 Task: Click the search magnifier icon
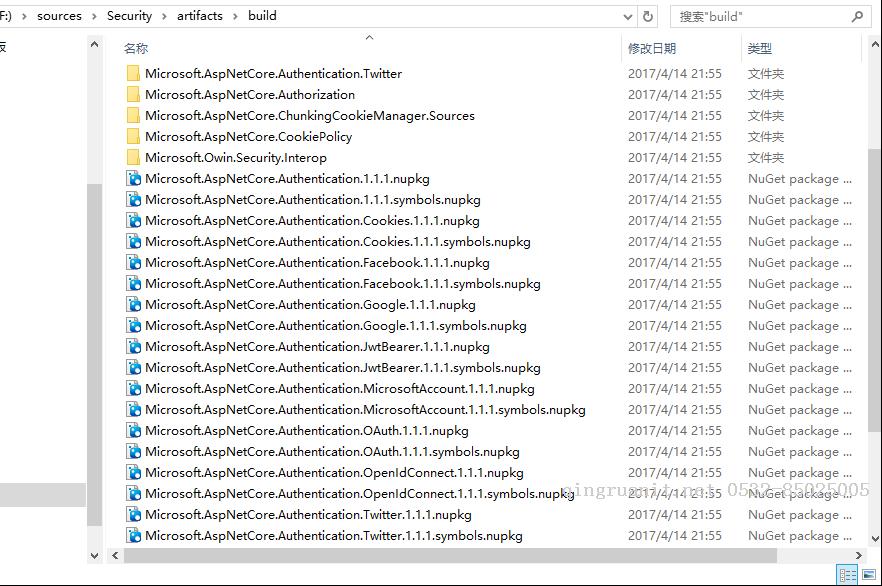pyautogui.click(x=857, y=17)
